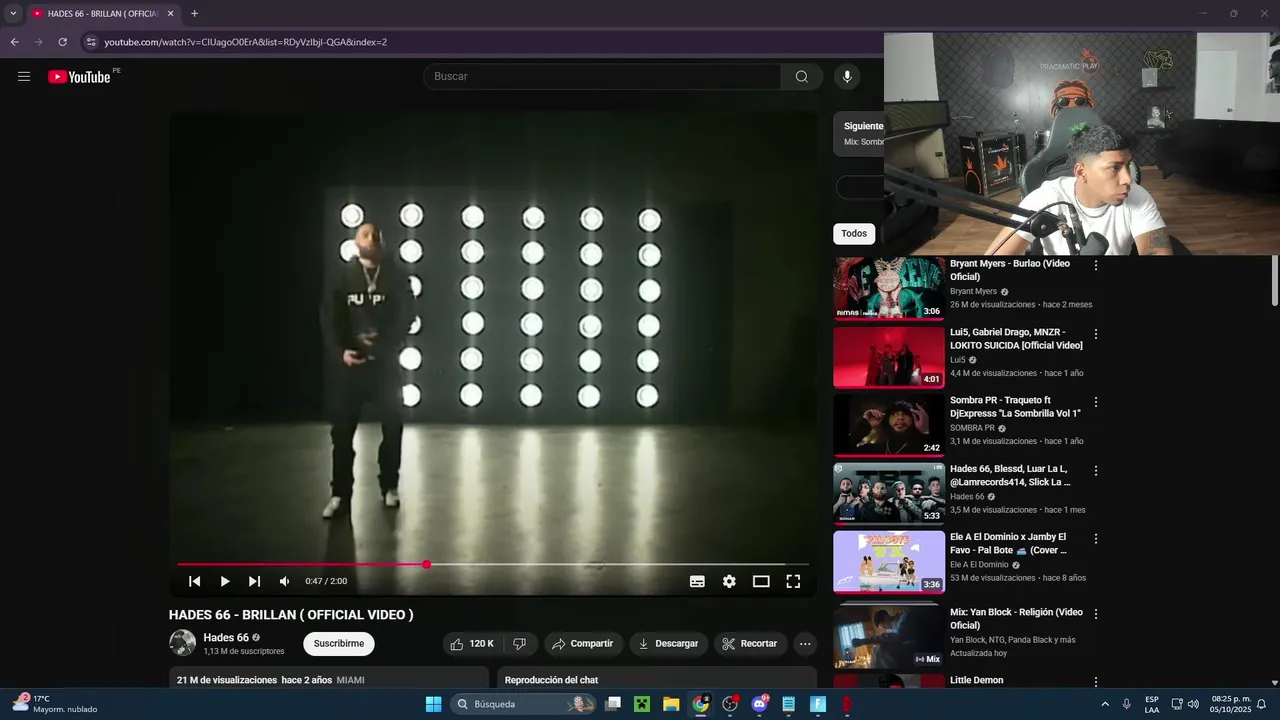Viewport: 1280px width, 720px height.
Task: Go to the previous video
Action: (195, 581)
